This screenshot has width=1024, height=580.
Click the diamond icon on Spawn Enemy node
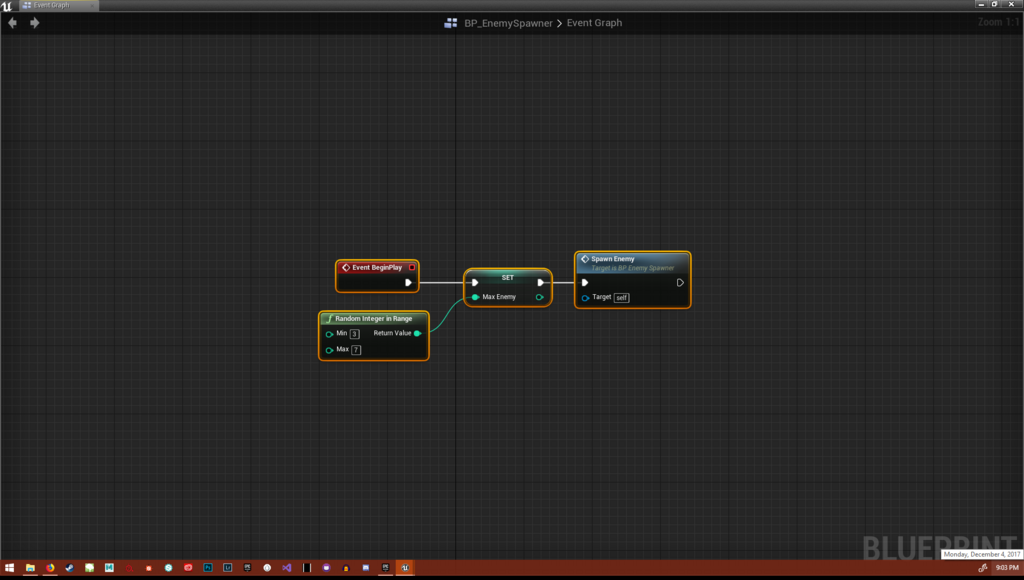584,259
